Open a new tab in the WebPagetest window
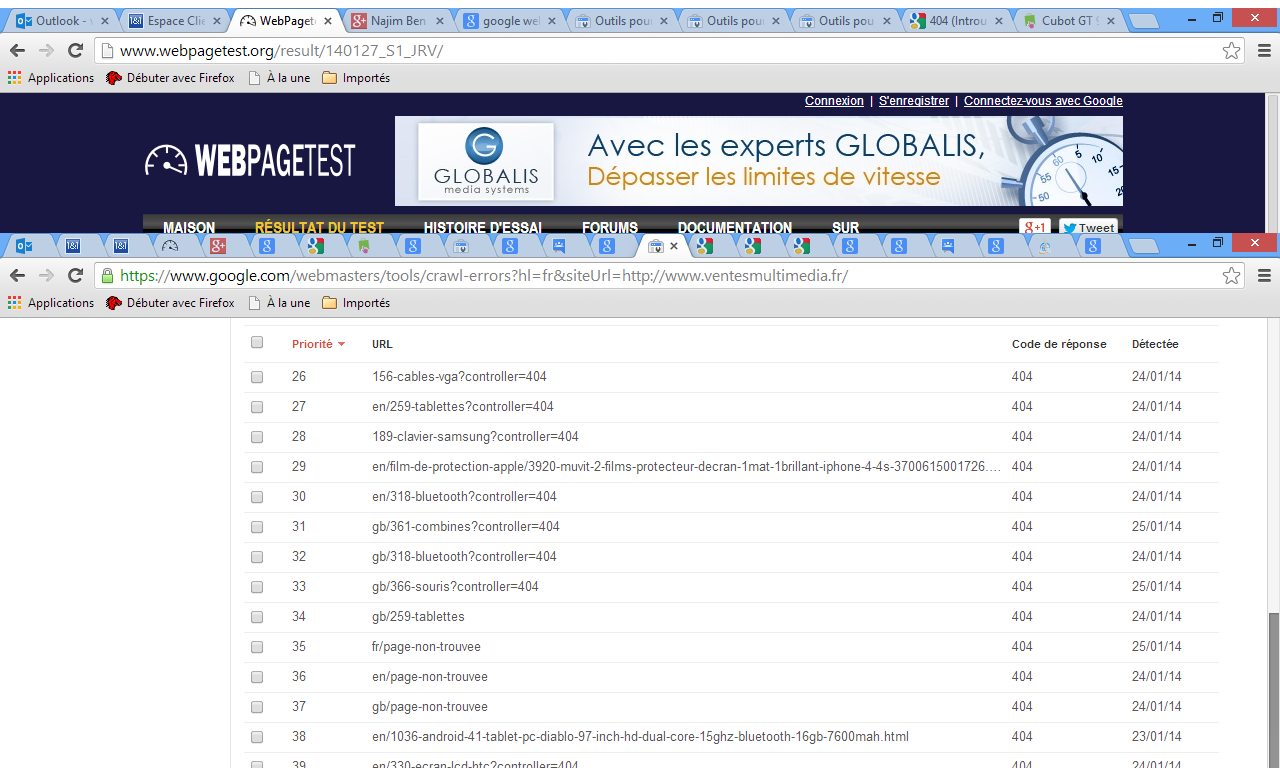 coord(1144,21)
